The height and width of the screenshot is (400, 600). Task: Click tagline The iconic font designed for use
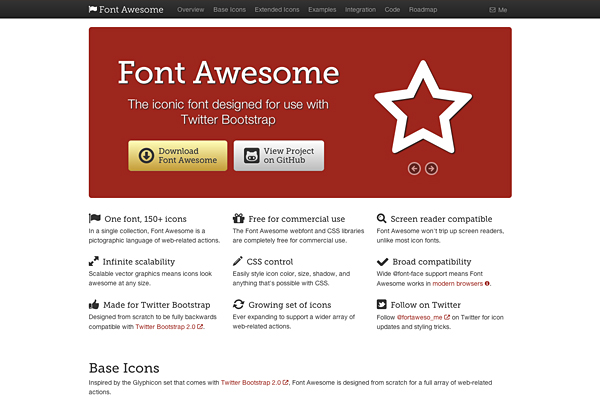coord(228,111)
